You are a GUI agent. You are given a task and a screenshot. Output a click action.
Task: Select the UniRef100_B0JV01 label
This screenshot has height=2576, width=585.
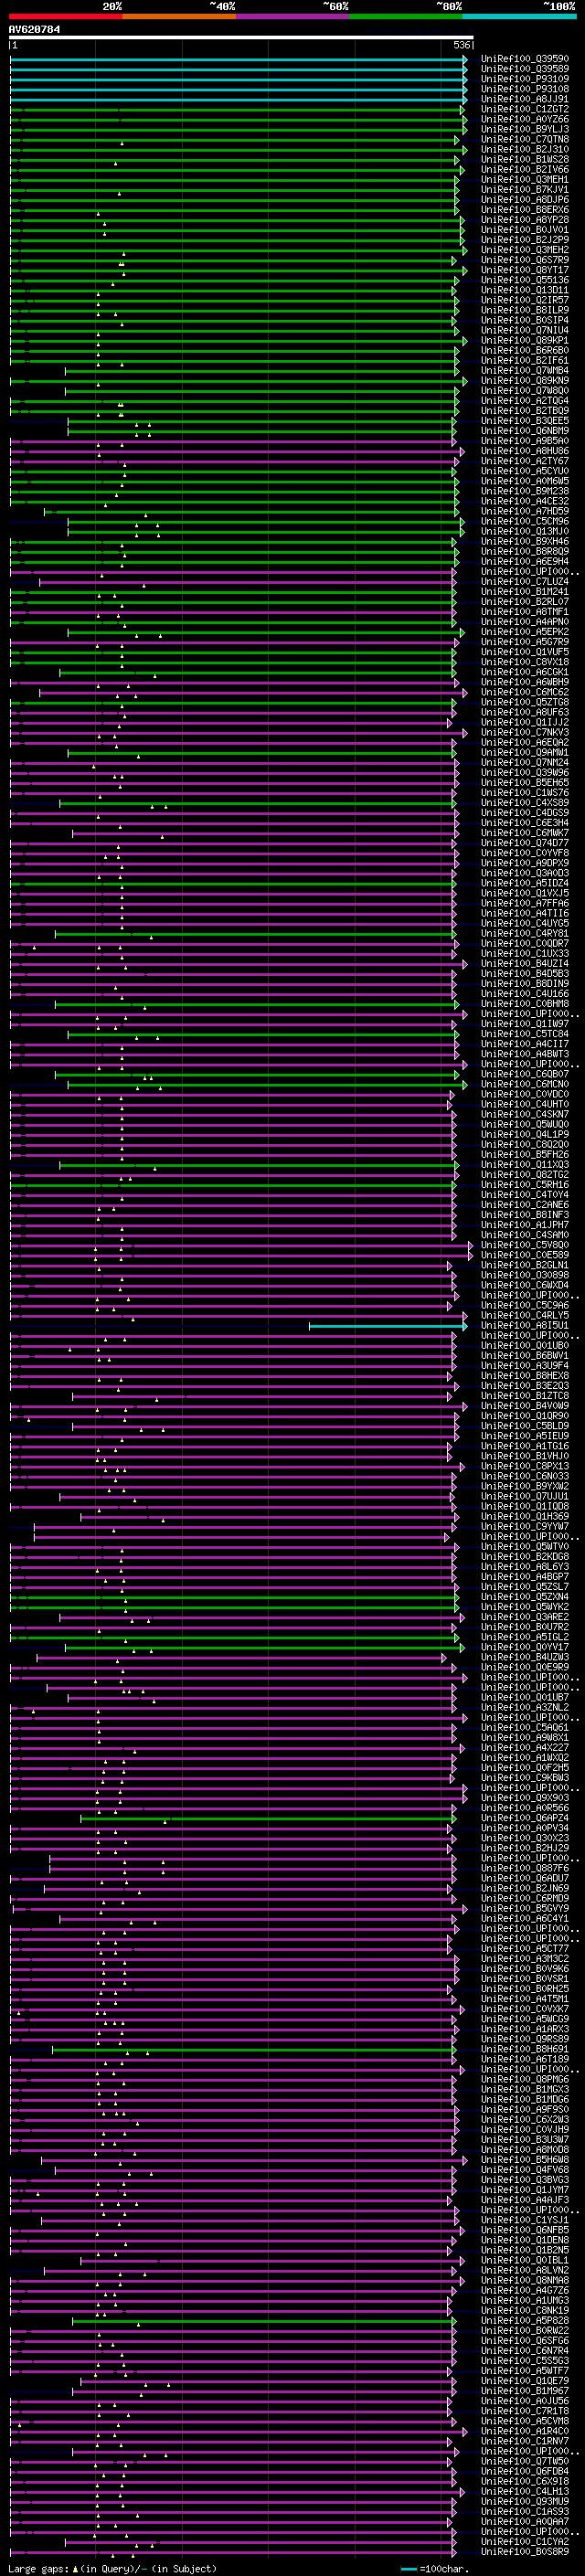(x=524, y=230)
